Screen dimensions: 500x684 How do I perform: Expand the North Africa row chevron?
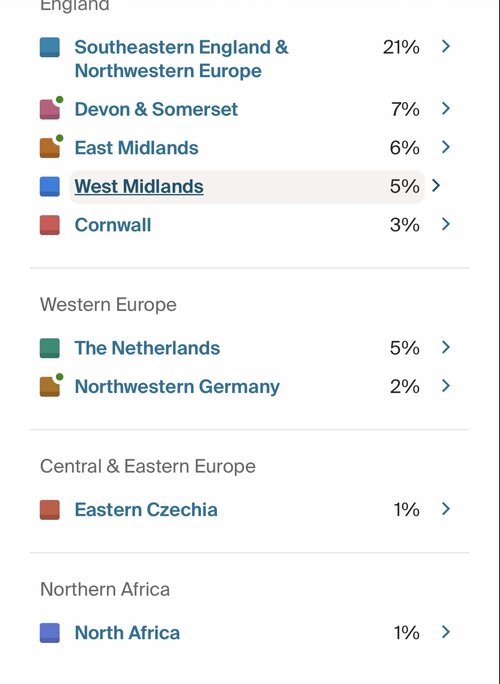point(445,632)
